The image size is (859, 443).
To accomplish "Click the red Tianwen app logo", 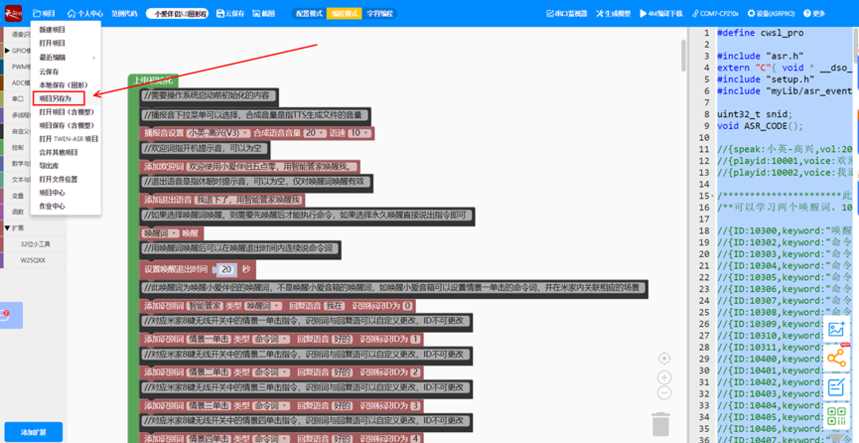I will coord(13,13).
